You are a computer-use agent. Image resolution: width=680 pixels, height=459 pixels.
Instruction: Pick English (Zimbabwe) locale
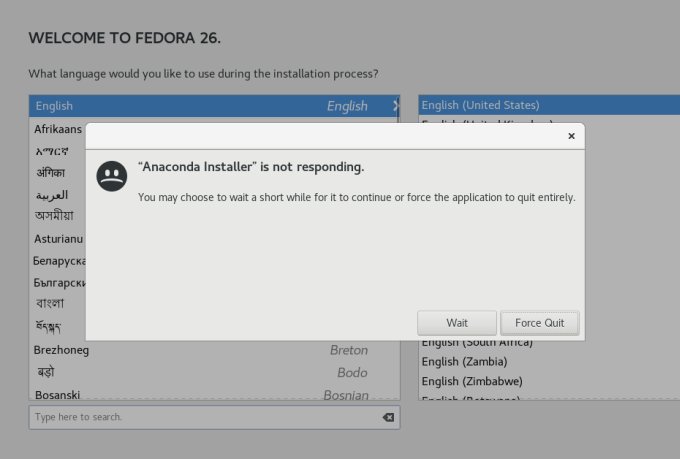point(472,381)
